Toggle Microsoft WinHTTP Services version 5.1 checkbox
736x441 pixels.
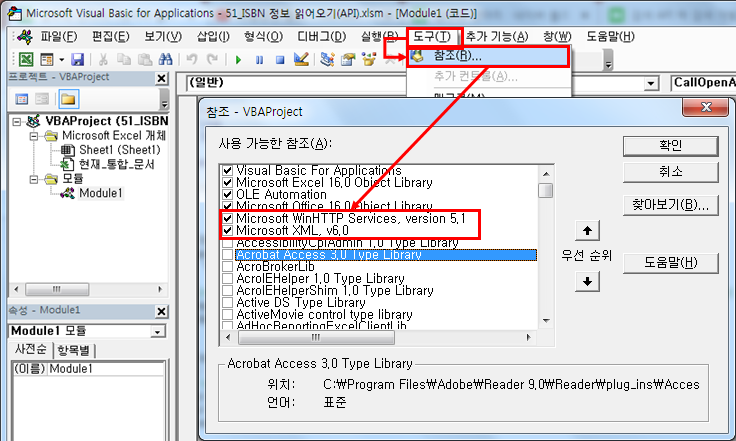pyautogui.click(x=228, y=219)
